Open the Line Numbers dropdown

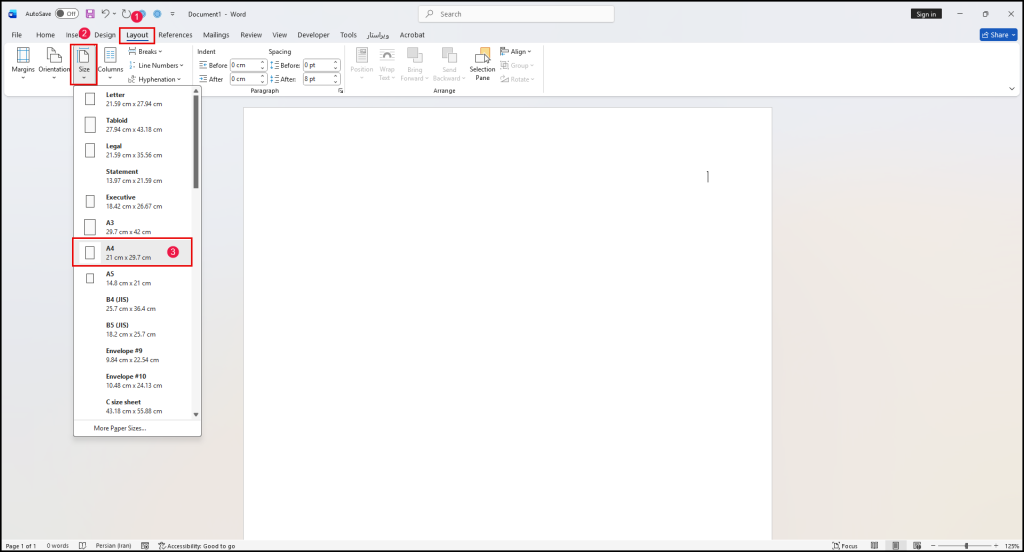pos(156,65)
